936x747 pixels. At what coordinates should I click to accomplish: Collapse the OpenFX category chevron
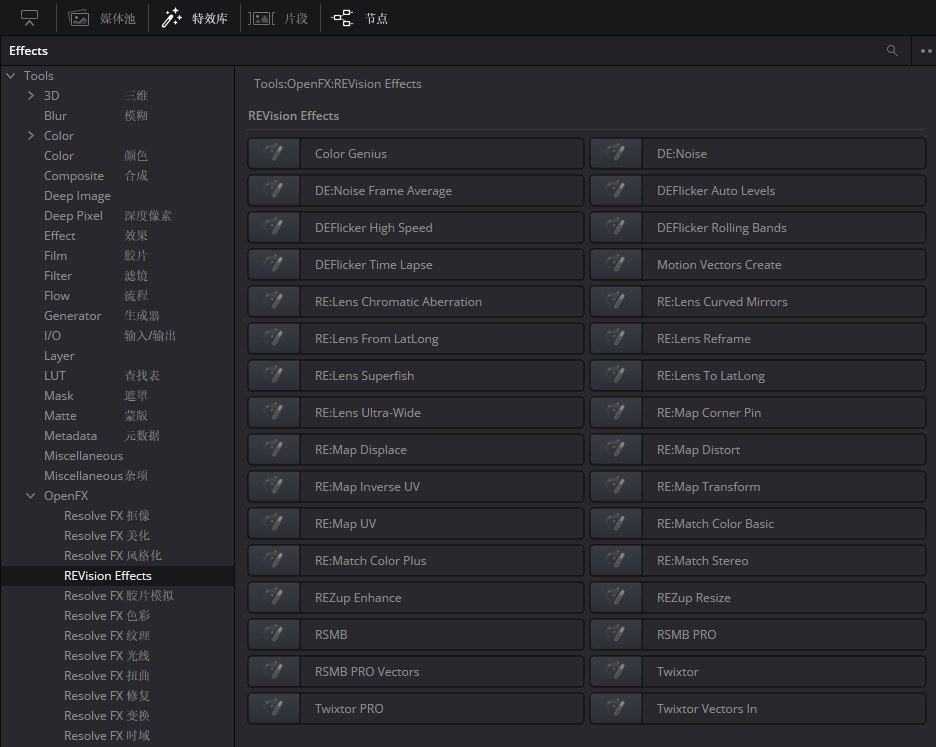coord(30,496)
